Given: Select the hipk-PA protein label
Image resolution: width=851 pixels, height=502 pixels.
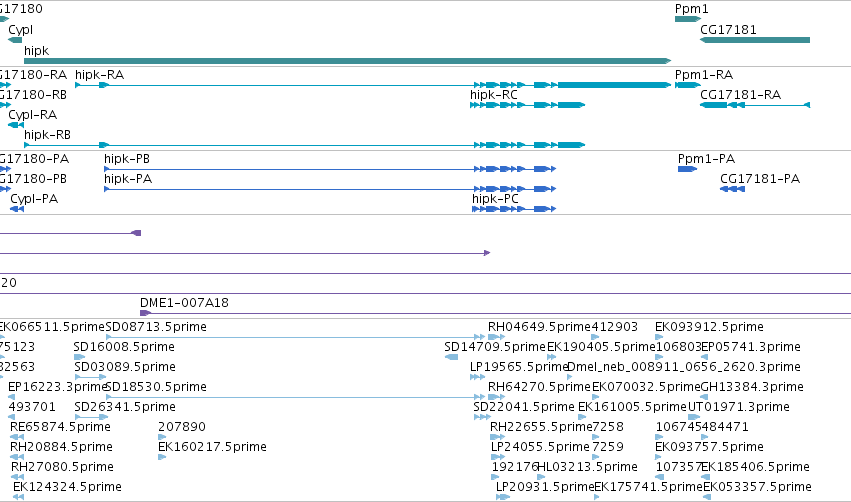Looking at the screenshot, I should (128, 179).
